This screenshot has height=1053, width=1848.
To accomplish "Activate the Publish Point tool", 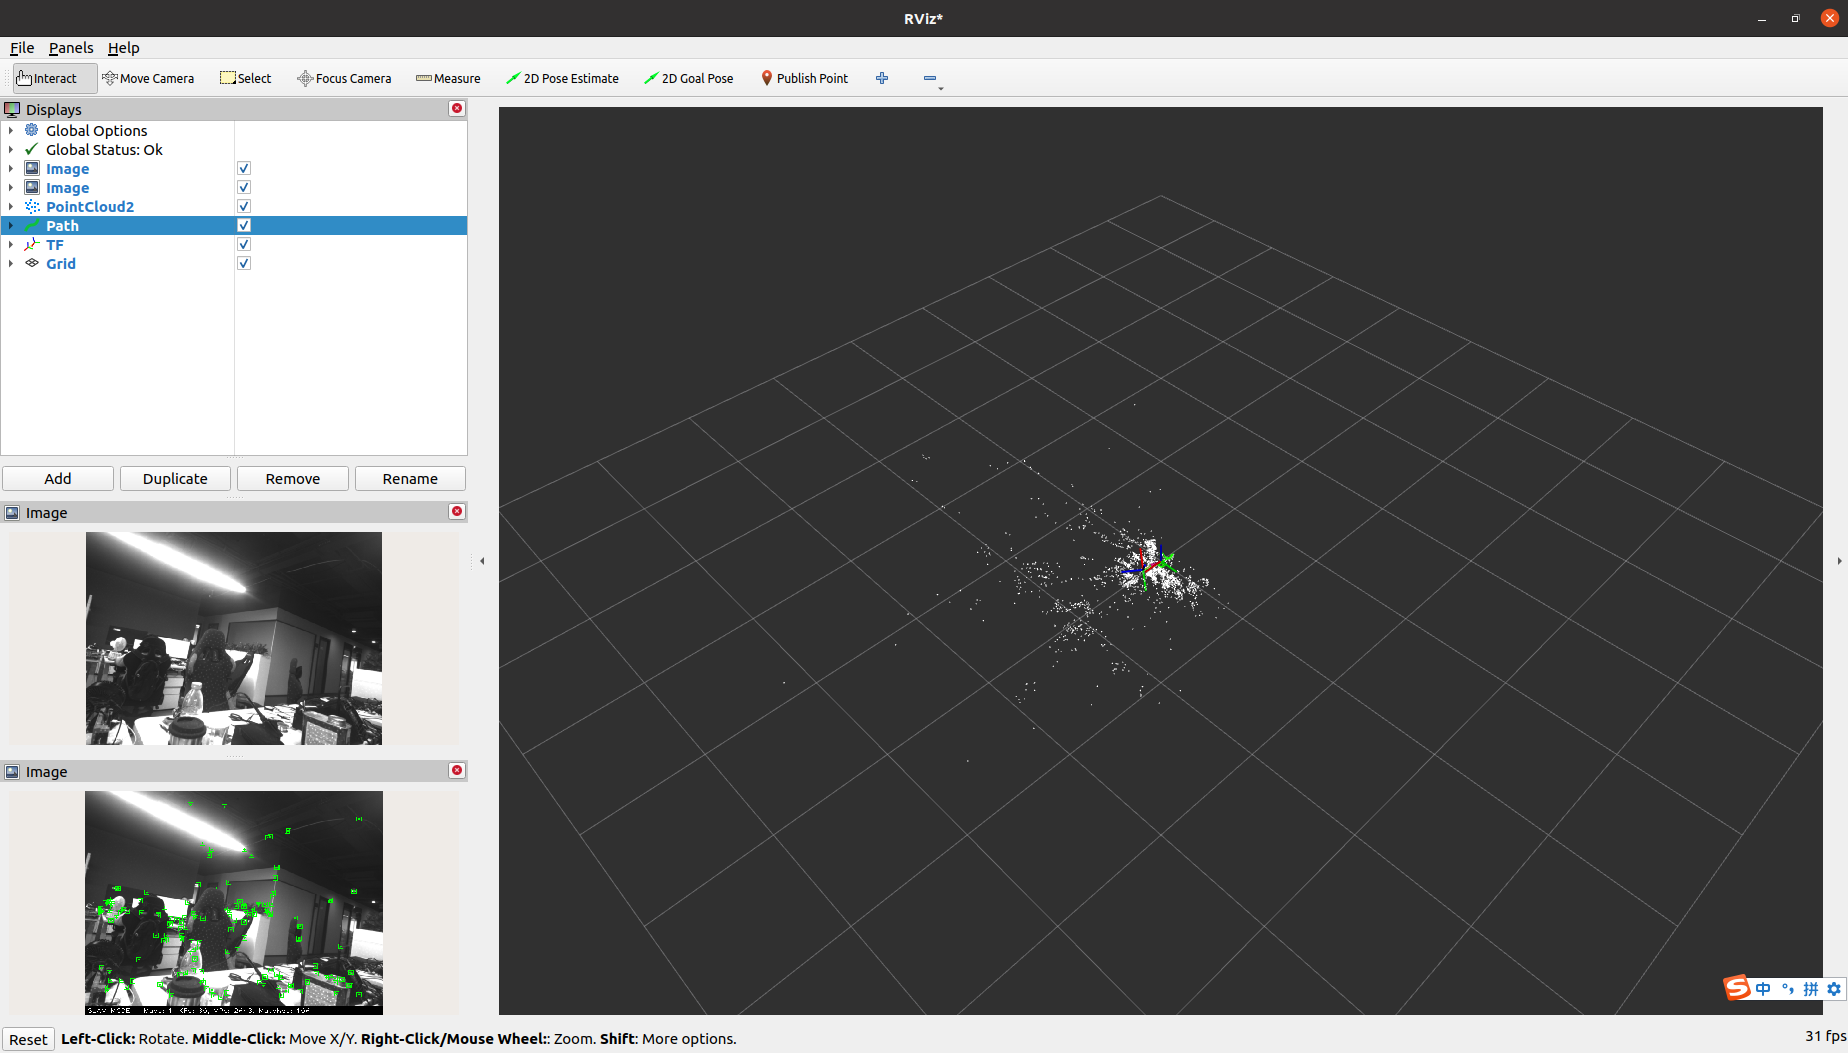I will pos(804,78).
